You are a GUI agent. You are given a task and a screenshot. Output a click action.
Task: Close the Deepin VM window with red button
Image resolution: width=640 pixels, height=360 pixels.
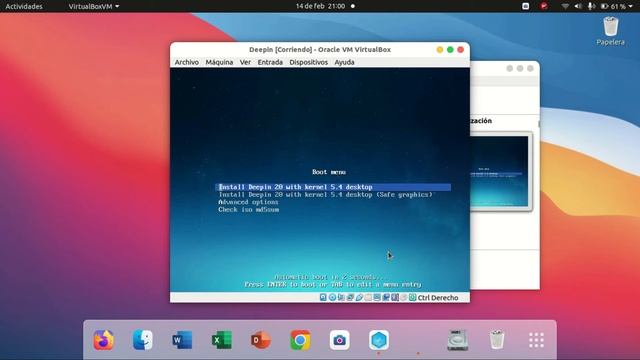pos(461,49)
